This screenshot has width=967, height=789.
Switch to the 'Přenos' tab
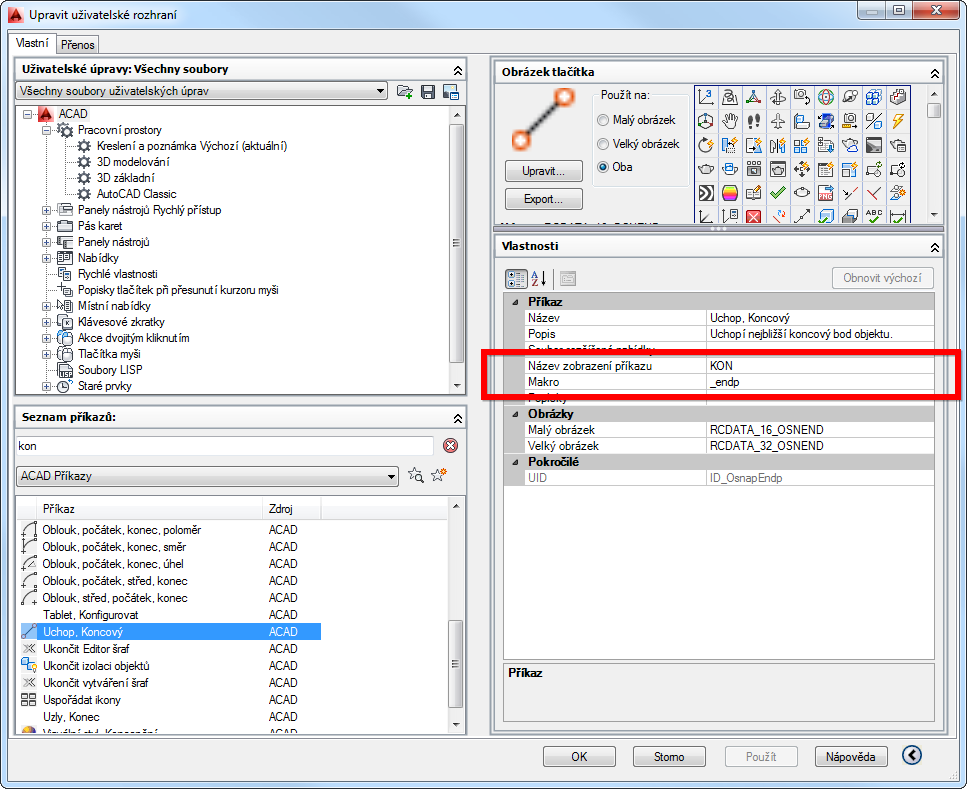[x=77, y=45]
